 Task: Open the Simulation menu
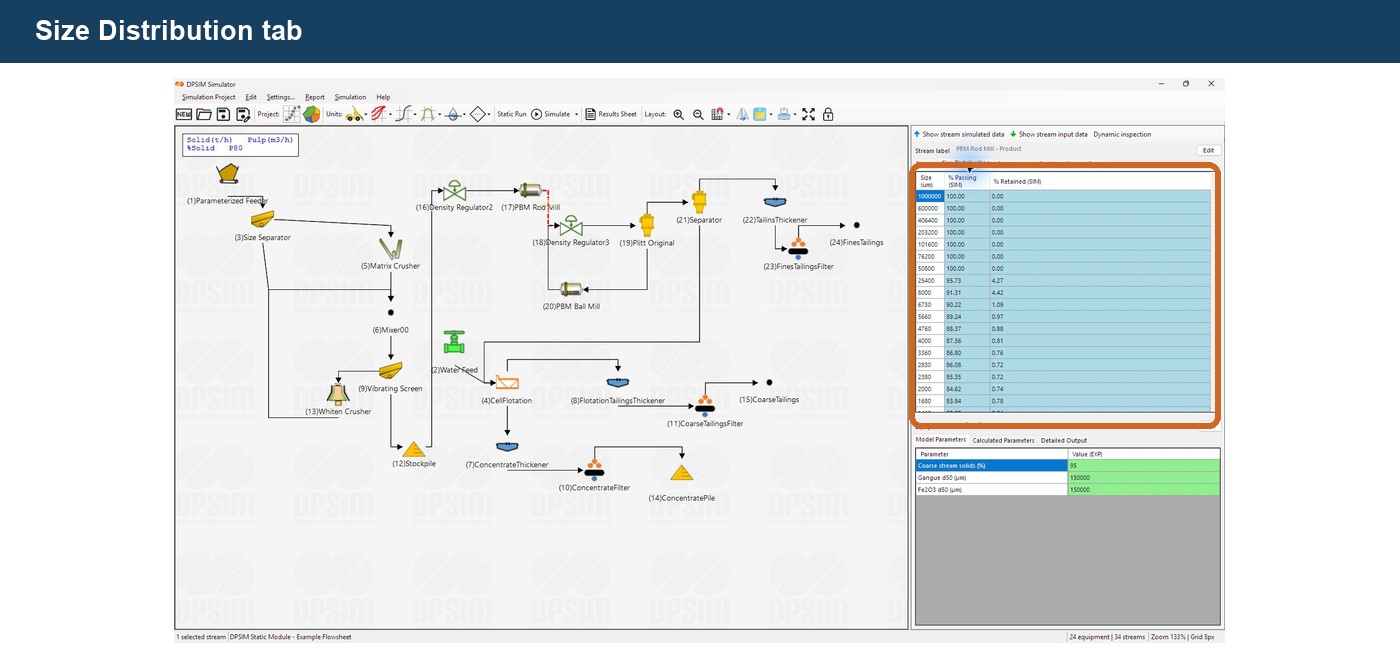(x=350, y=97)
